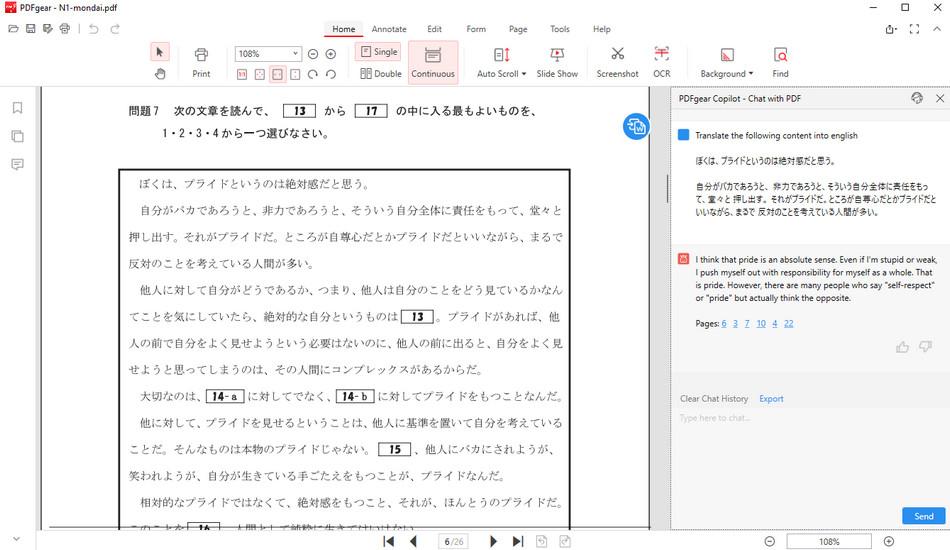Click the Redo arrow
Image resolution: width=950 pixels, height=550 pixels.
(115, 28)
